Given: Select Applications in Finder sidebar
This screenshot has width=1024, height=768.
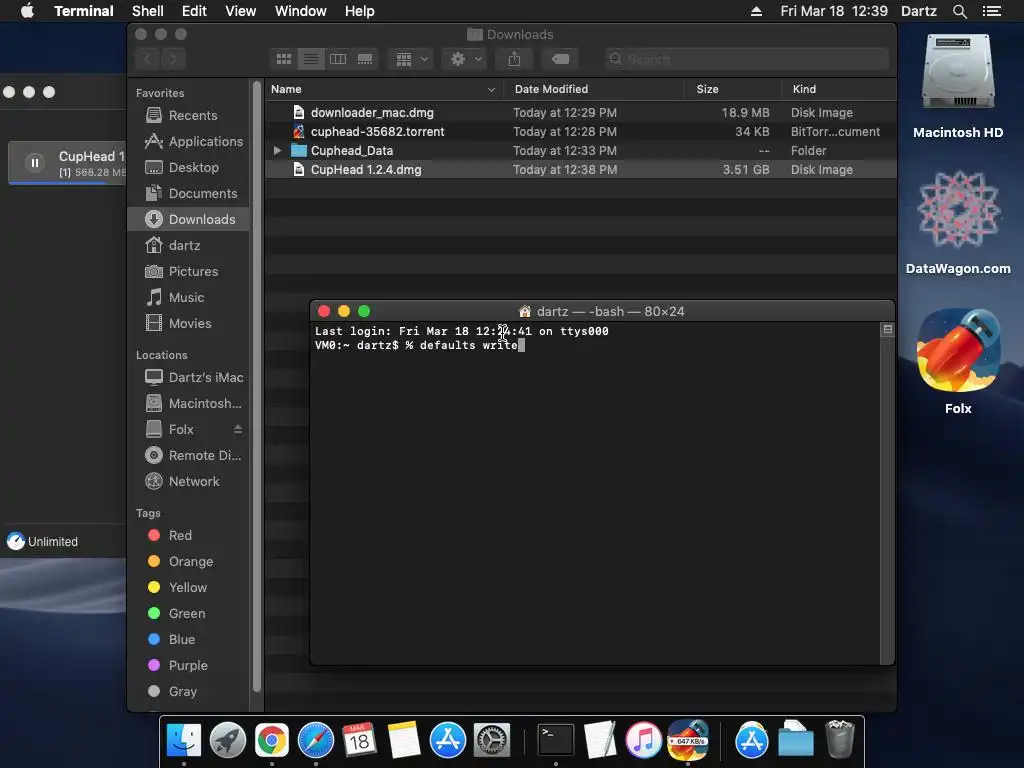Looking at the screenshot, I should 189,141.
